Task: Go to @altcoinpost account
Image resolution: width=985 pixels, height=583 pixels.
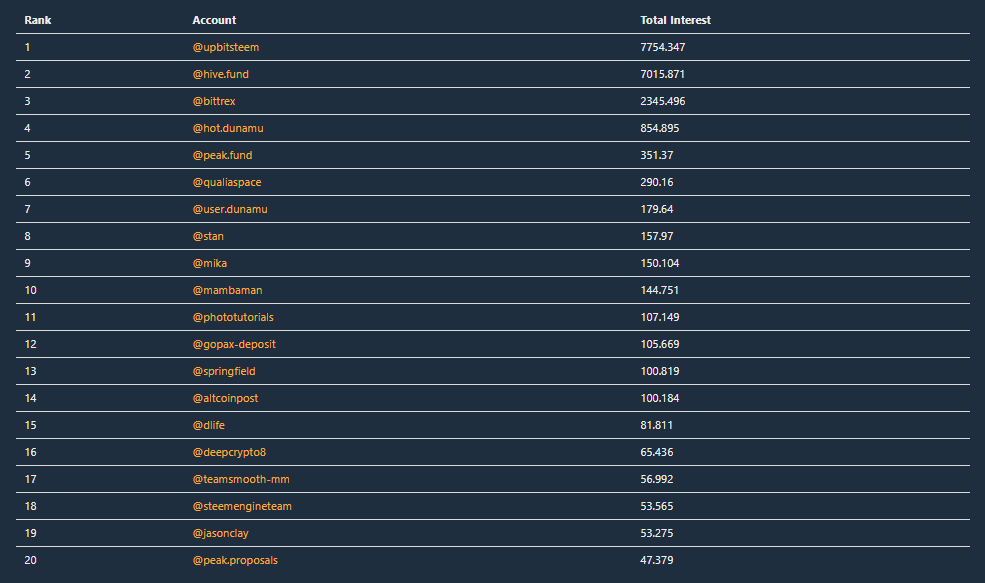Action: [225, 398]
